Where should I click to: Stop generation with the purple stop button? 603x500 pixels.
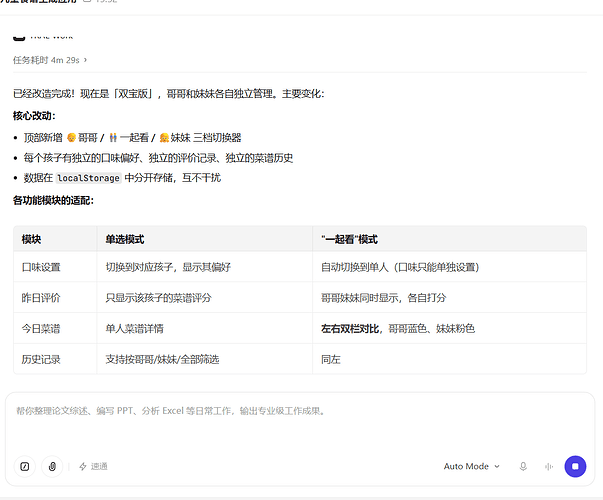click(x=575, y=467)
